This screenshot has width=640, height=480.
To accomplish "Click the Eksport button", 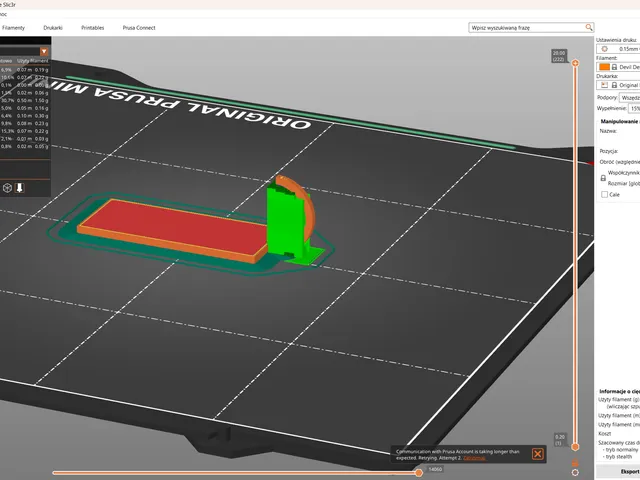I will coord(618,471).
